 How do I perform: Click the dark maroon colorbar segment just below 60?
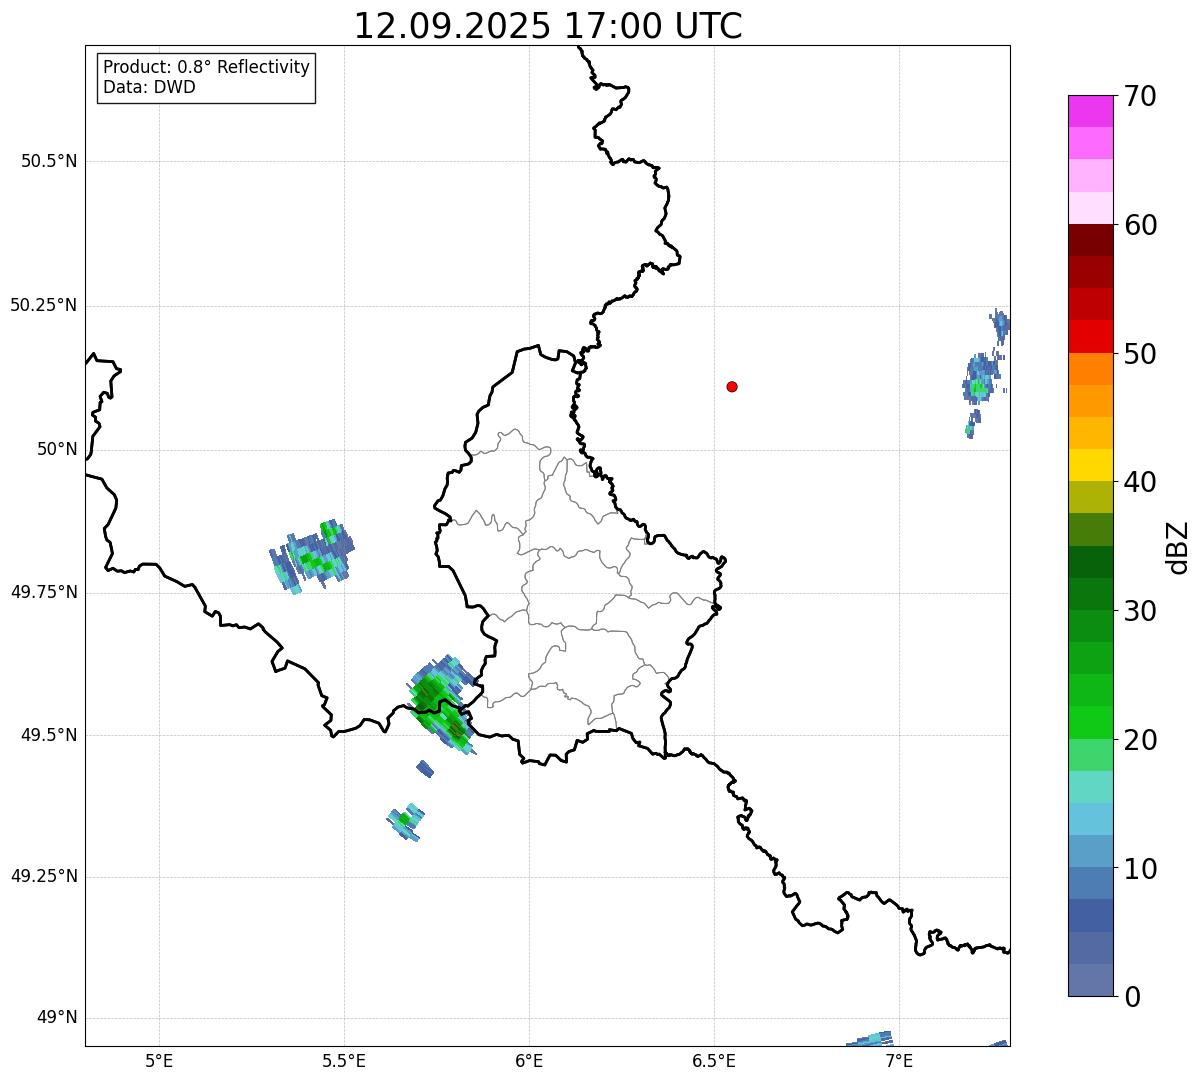pyautogui.click(x=1090, y=240)
